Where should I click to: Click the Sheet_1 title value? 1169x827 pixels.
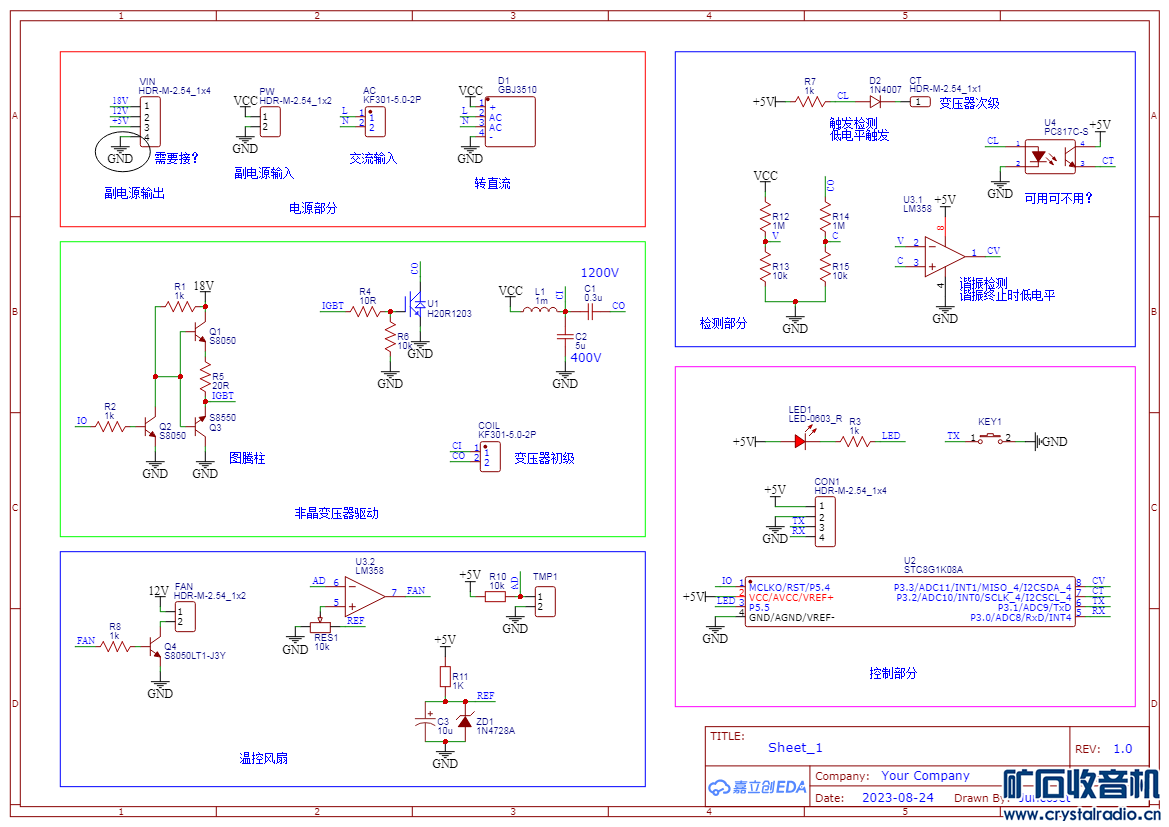pyautogui.click(x=795, y=747)
